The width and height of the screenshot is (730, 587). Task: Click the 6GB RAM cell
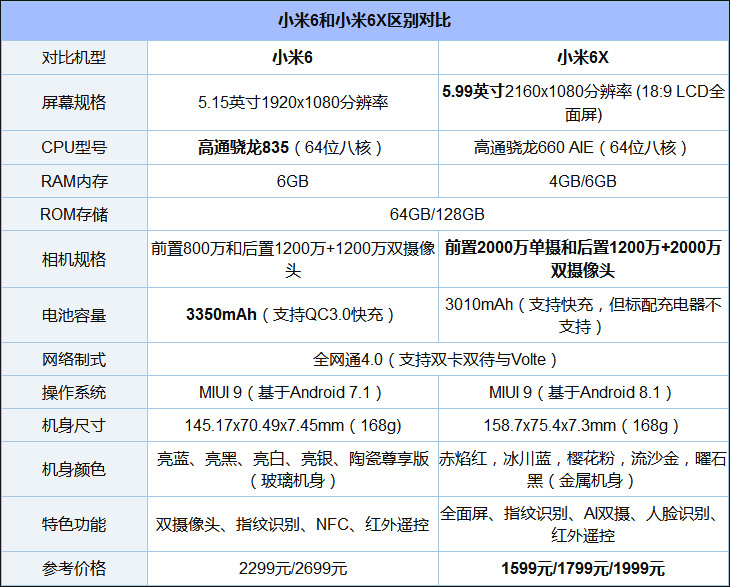(292, 181)
